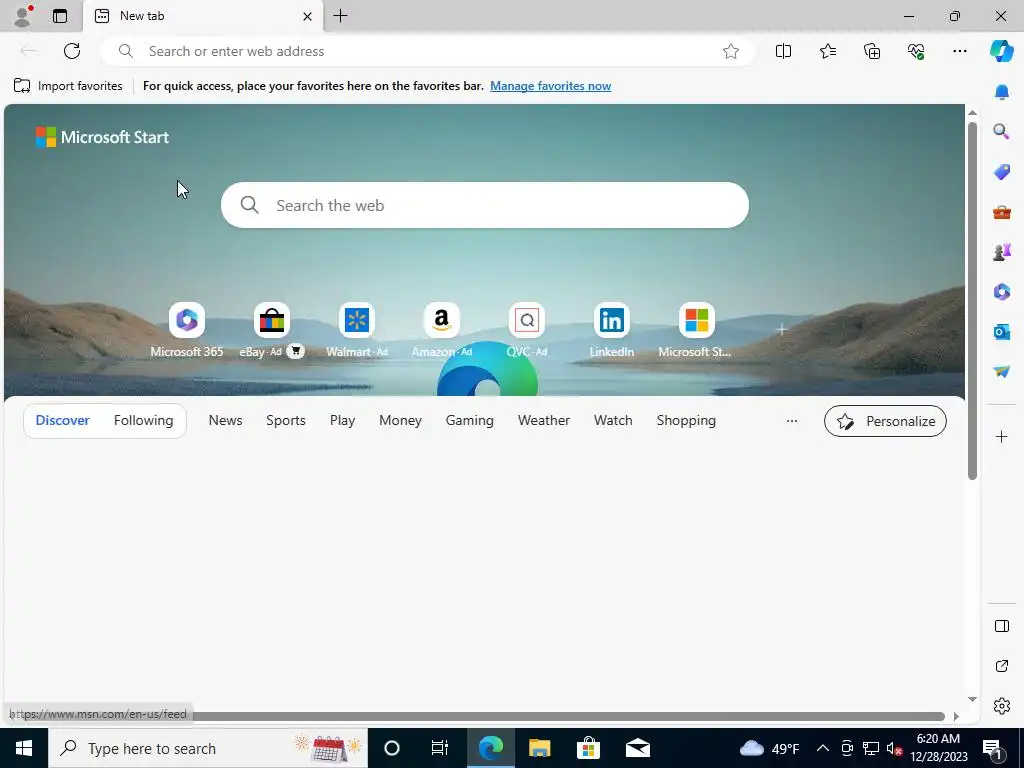Open taskbar weather 49°F widget
The image size is (1024, 768).
[769, 748]
